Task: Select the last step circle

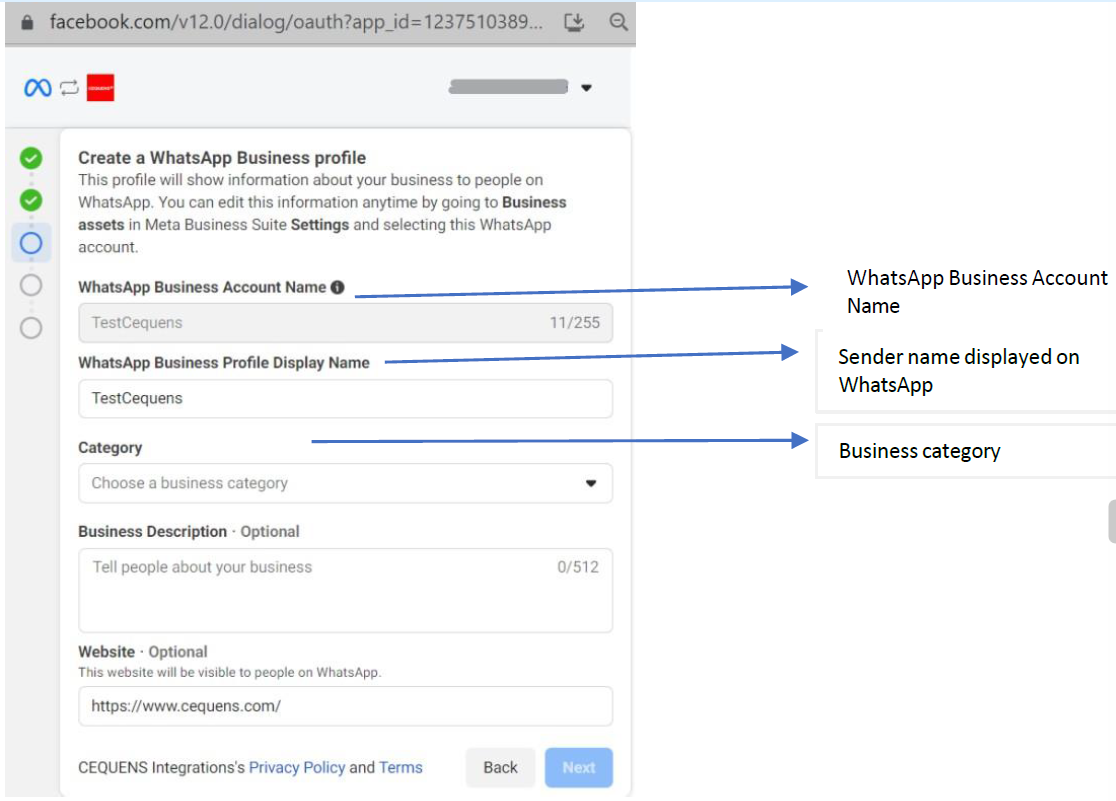Action: pyautogui.click(x=31, y=328)
